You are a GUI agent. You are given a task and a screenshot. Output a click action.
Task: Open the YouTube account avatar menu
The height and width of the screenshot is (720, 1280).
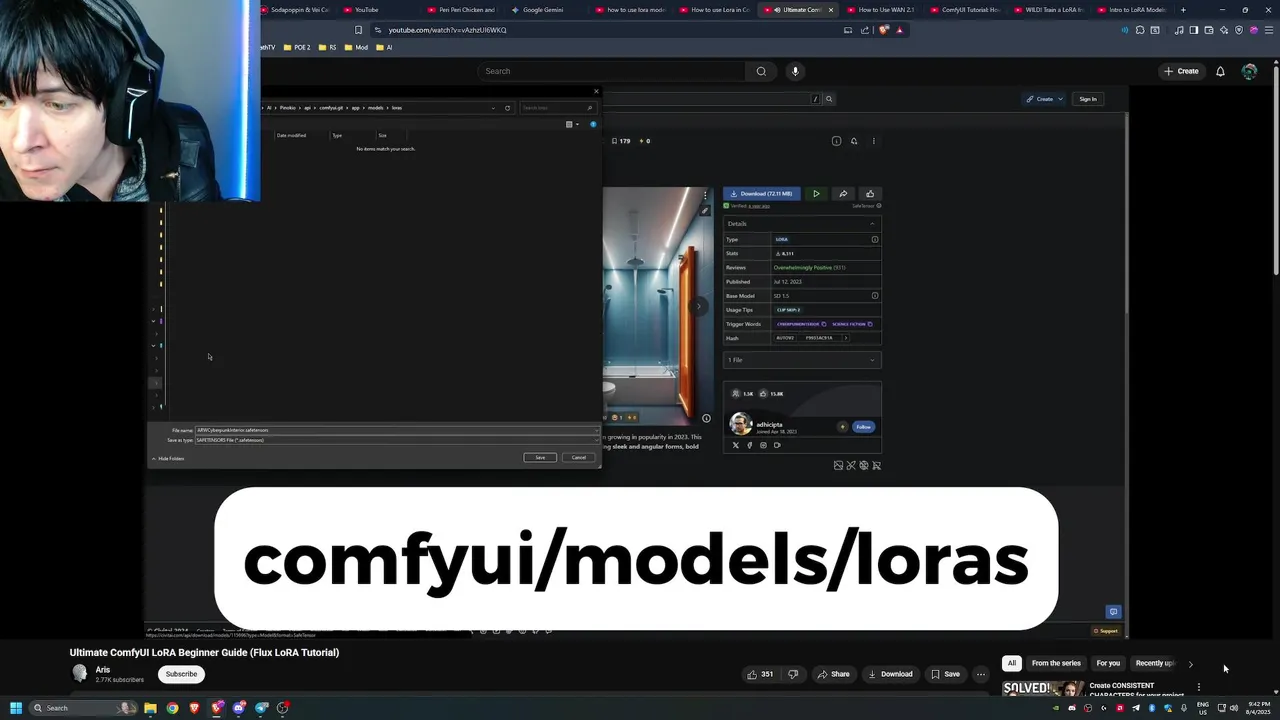pos(1249,71)
